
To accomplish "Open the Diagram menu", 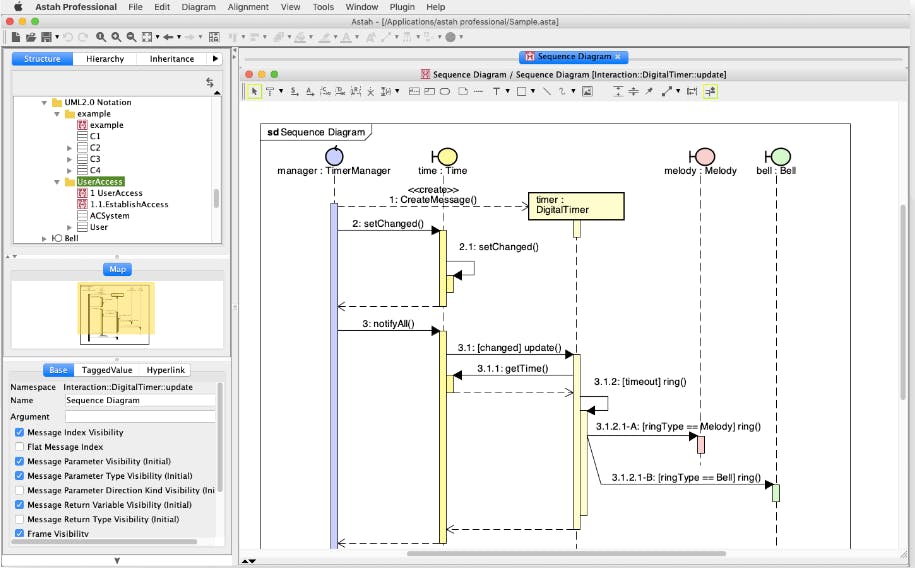I will coord(198,7).
